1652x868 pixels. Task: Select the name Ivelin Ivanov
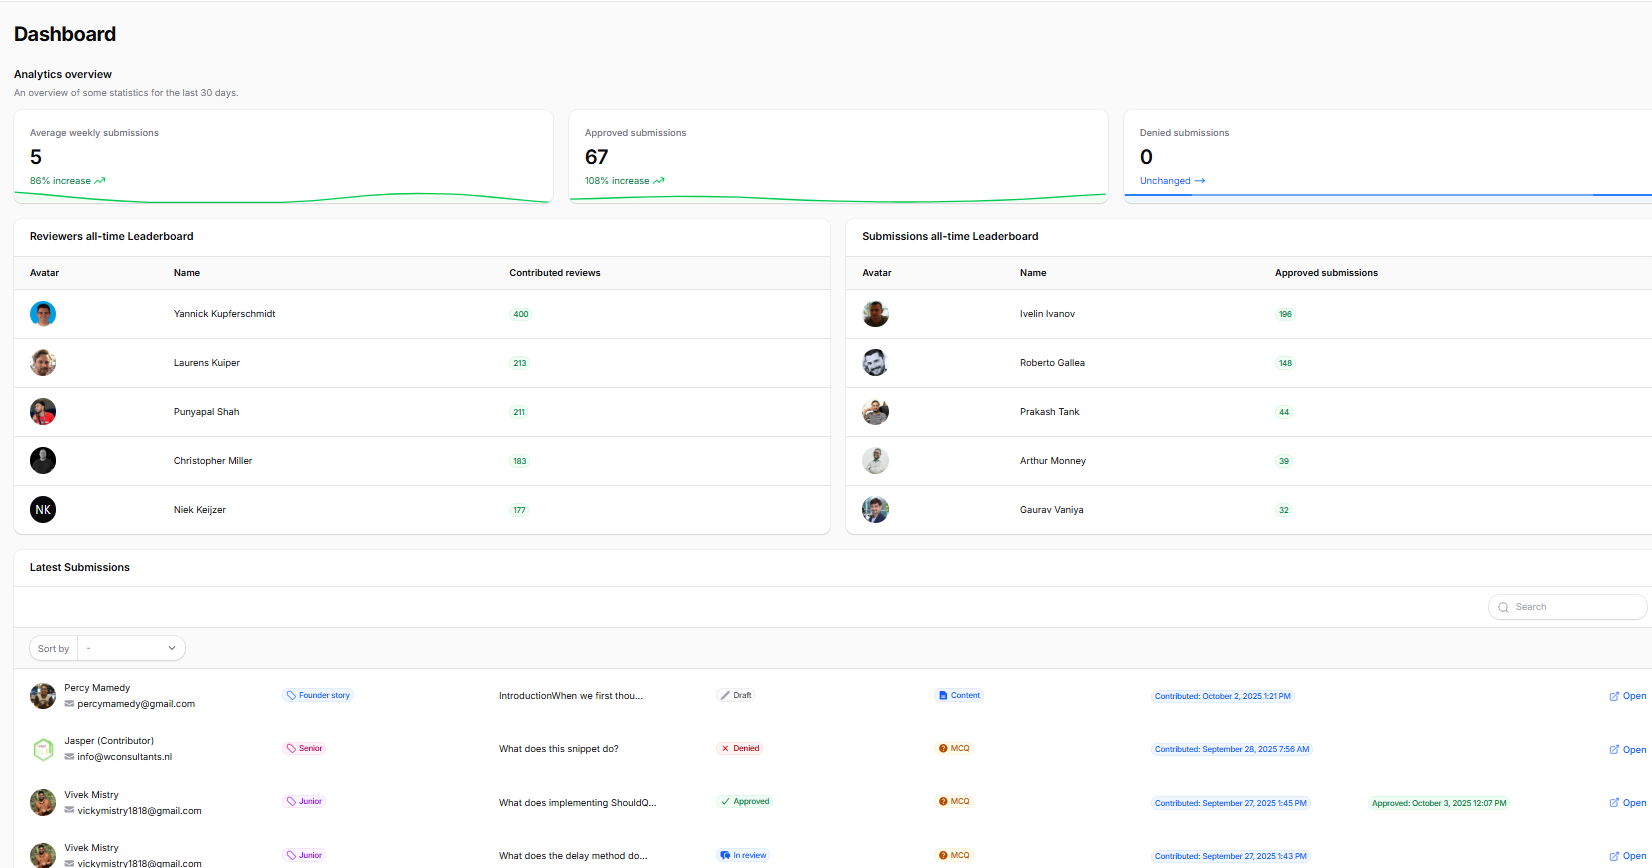[x=1047, y=314]
